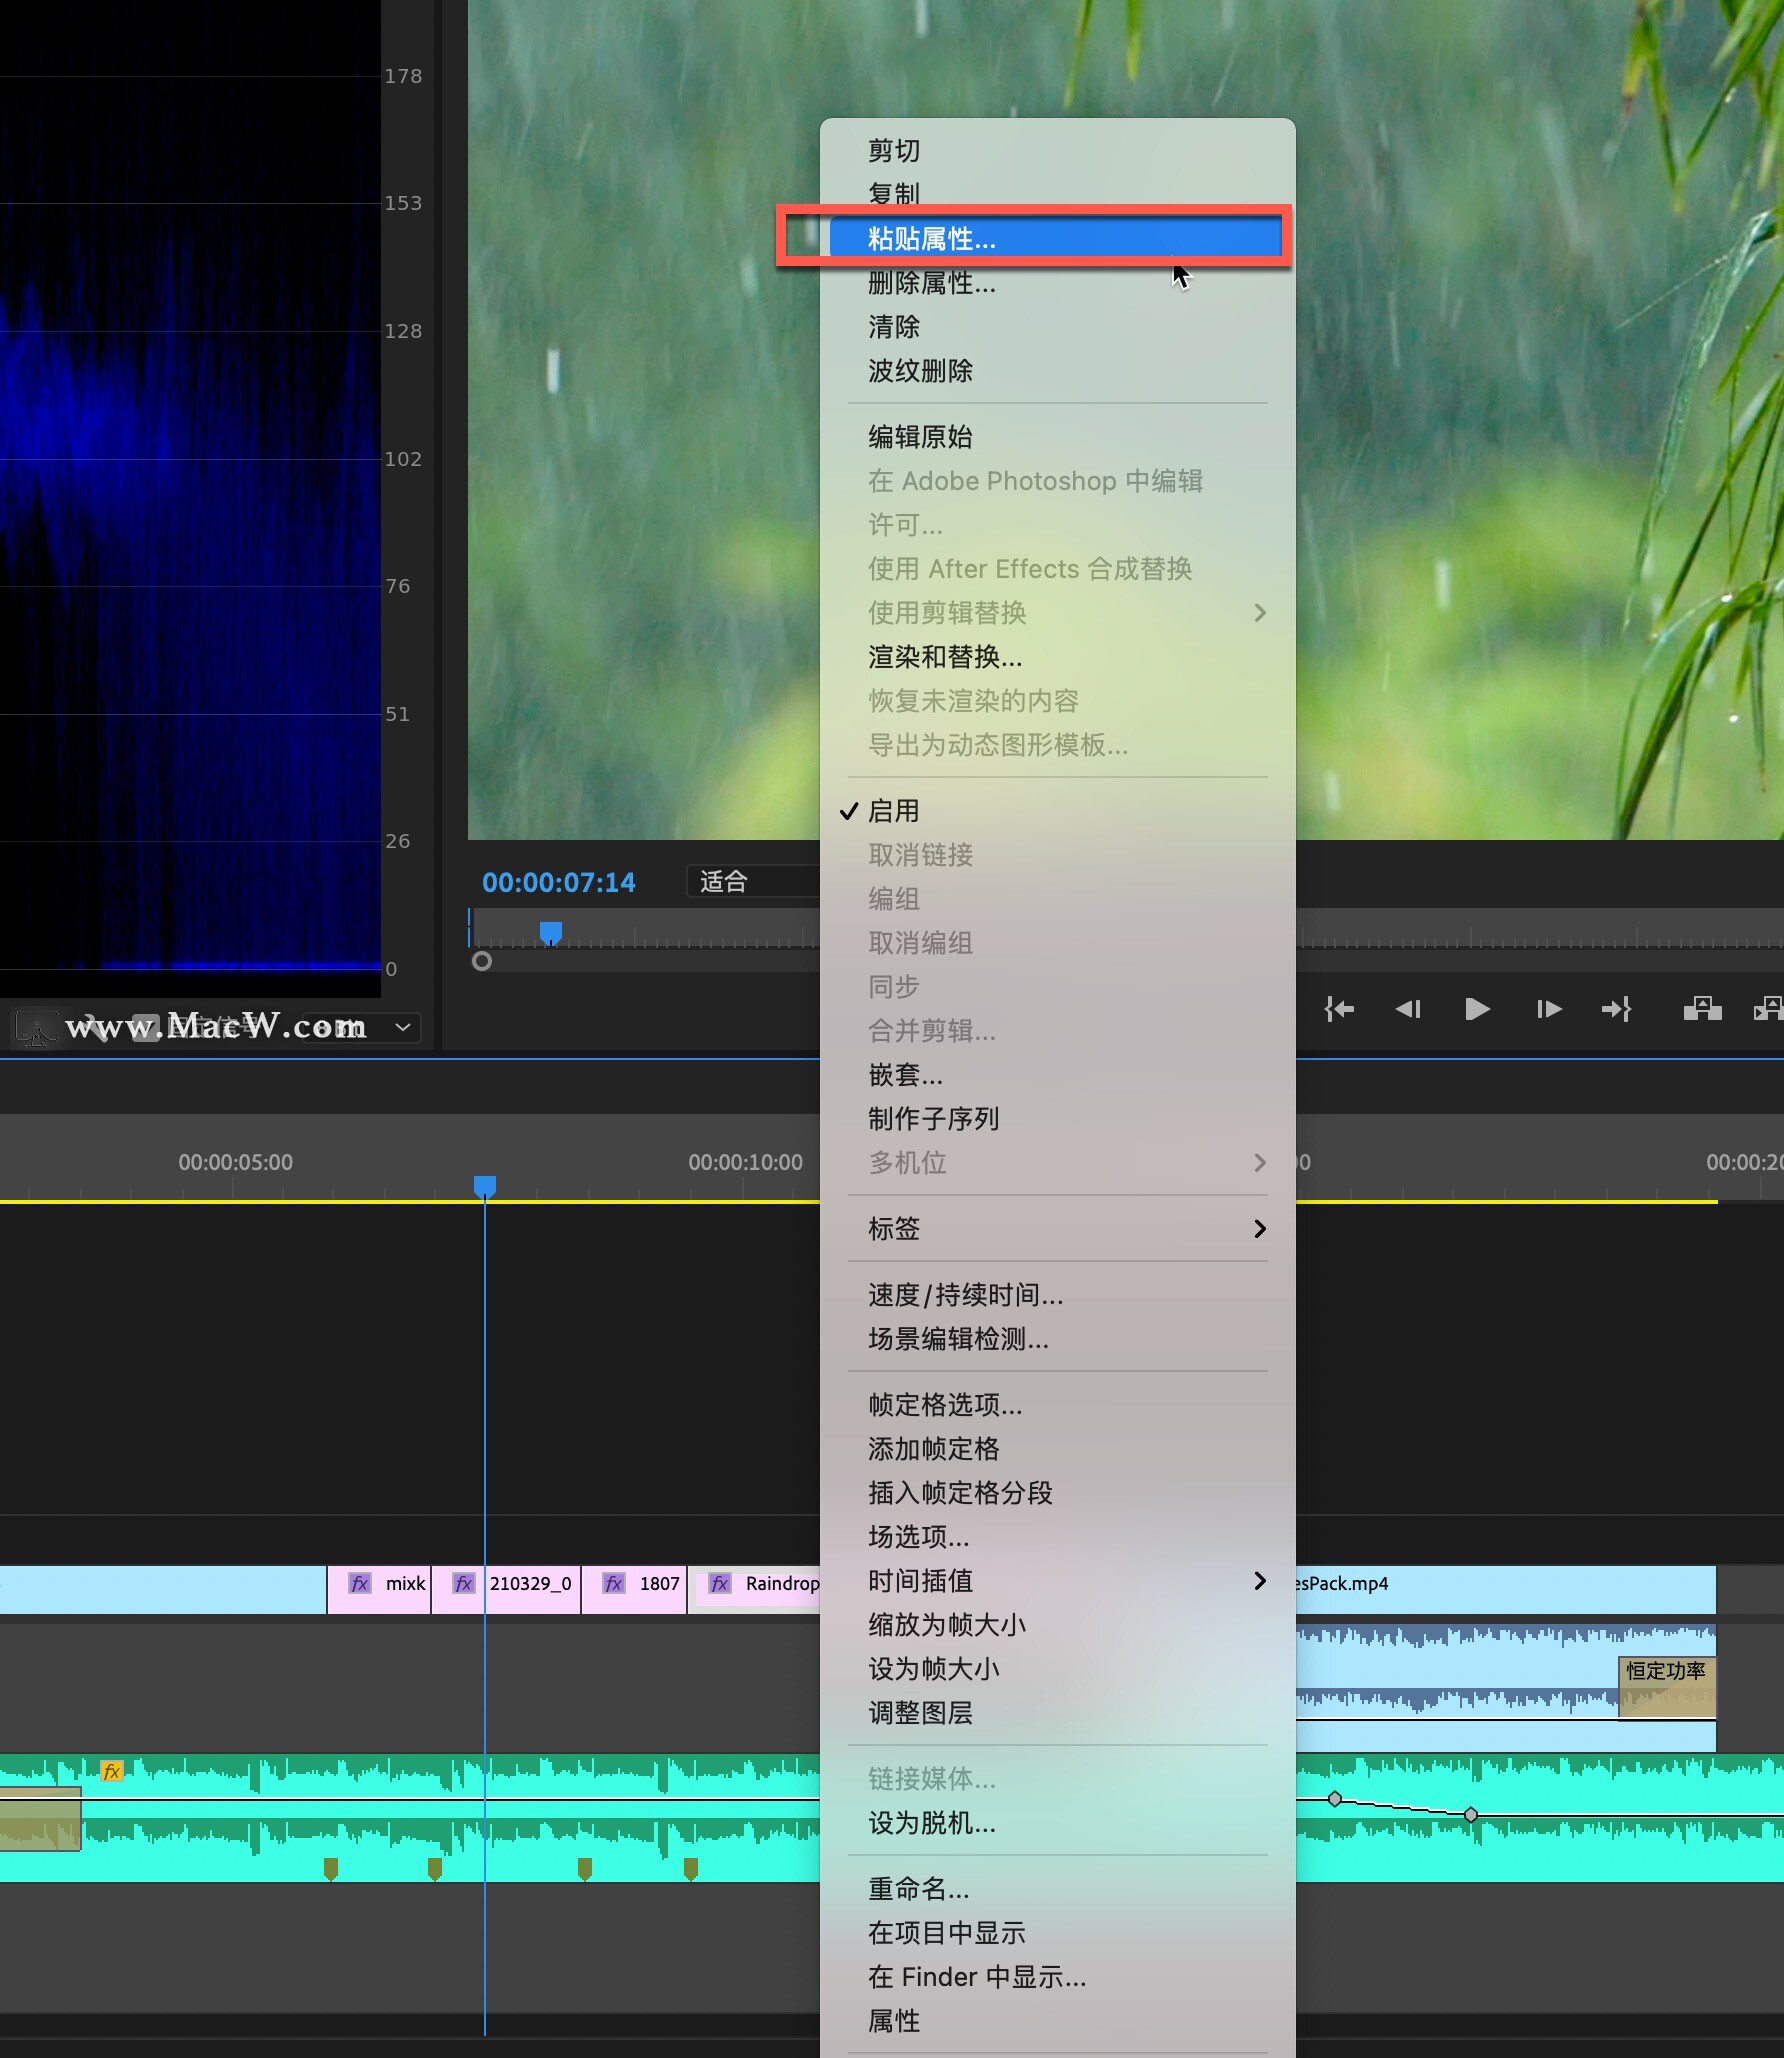Click the audio marker below the Raindrop clip
The height and width of the screenshot is (2058, 1784).
691,1869
